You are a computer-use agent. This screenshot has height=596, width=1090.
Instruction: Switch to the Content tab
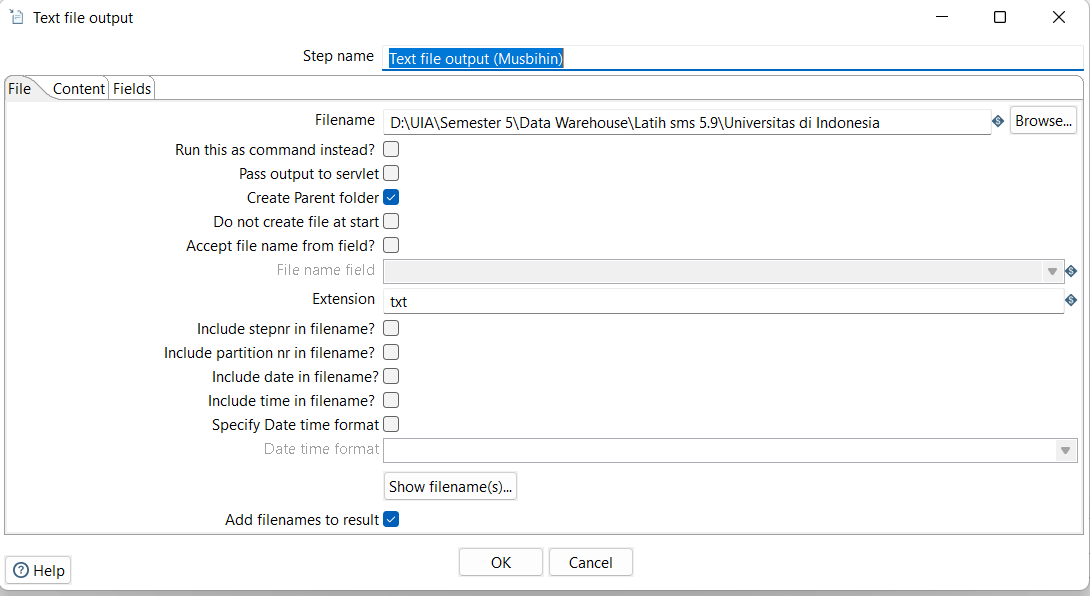point(79,89)
